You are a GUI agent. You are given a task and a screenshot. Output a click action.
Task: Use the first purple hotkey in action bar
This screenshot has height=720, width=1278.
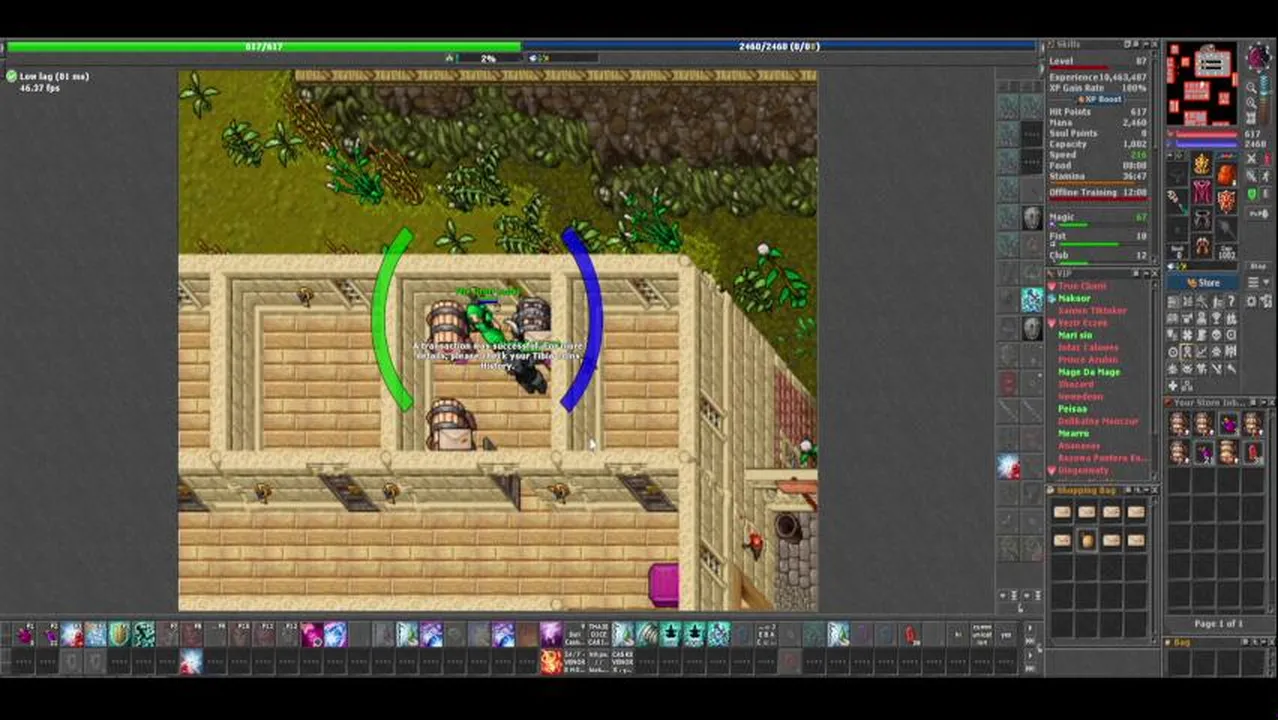(23, 633)
